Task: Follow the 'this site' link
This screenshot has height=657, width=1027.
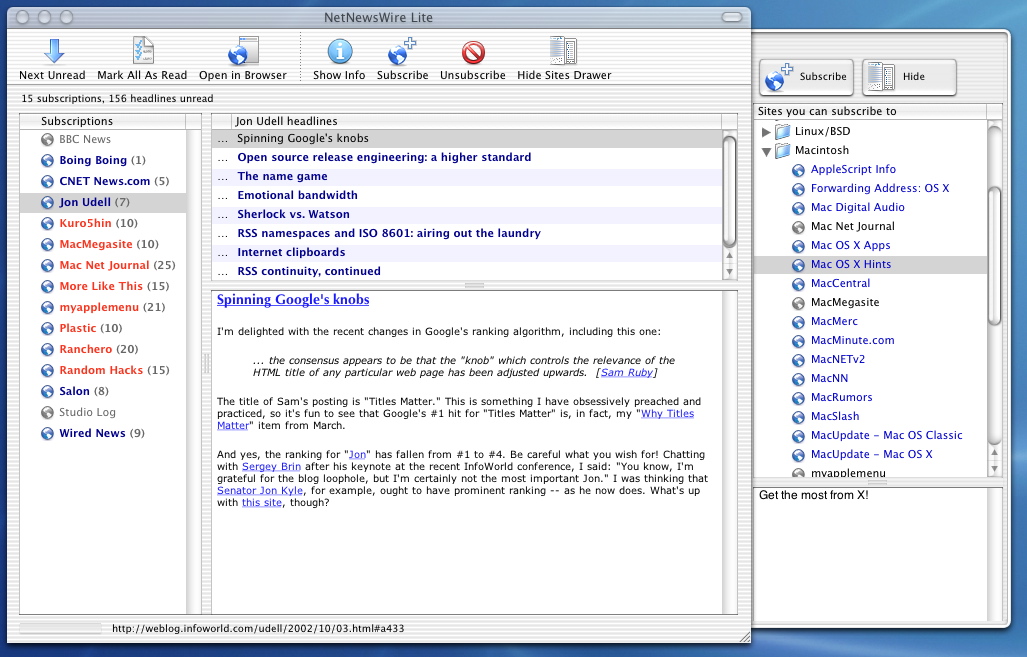Action: click(x=262, y=502)
